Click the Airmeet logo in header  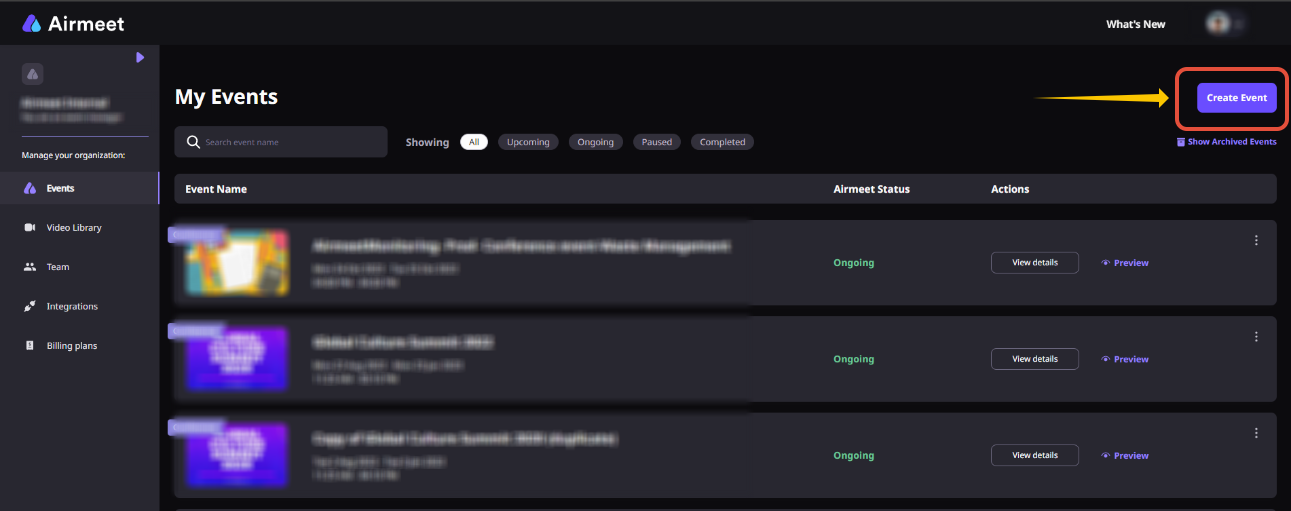click(x=73, y=24)
